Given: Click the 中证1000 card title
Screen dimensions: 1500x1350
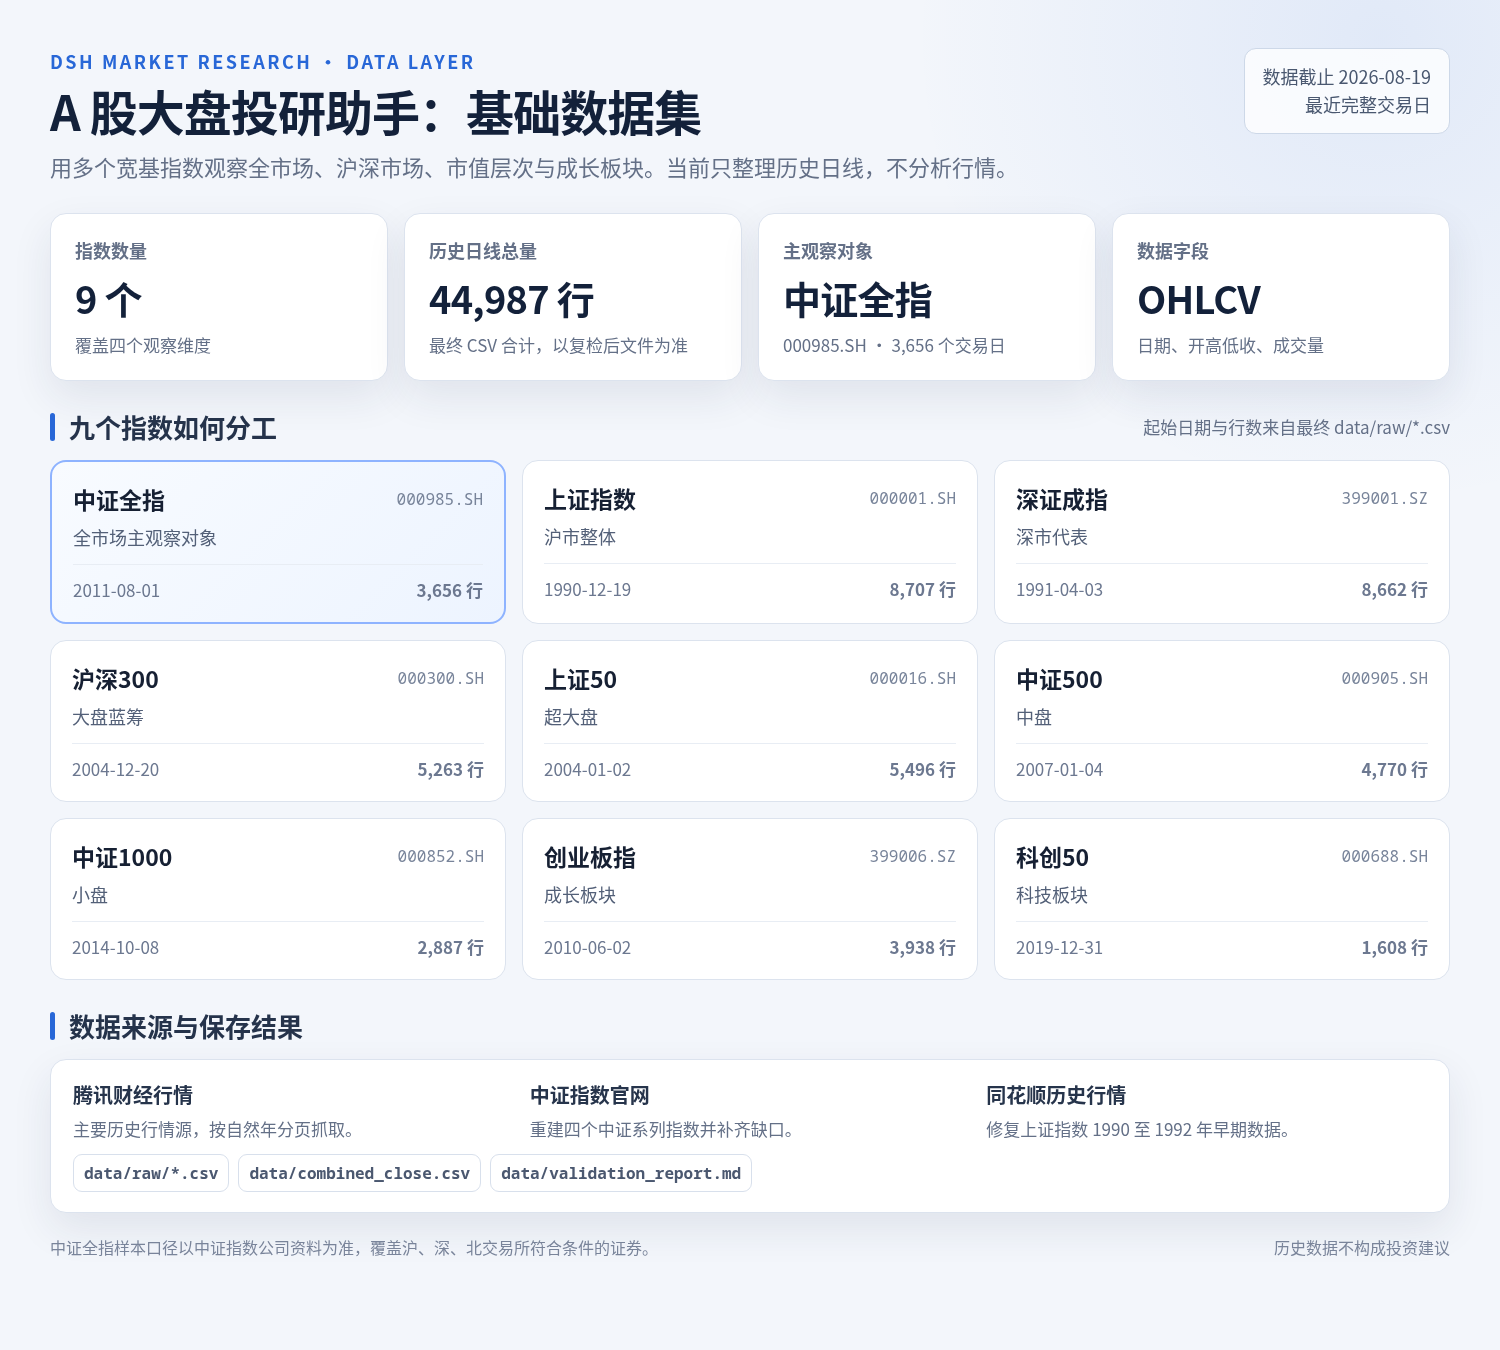Looking at the screenshot, I should click(x=122, y=858).
